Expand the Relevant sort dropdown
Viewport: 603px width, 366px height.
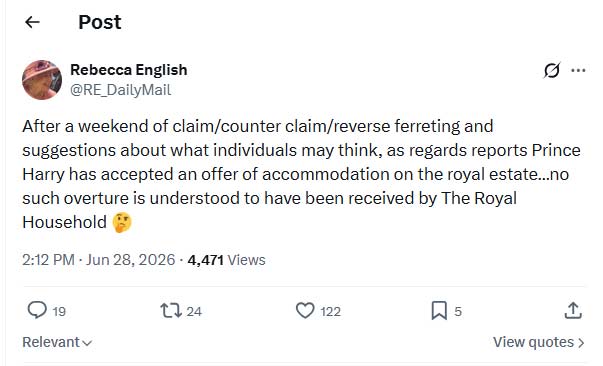point(57,342)
